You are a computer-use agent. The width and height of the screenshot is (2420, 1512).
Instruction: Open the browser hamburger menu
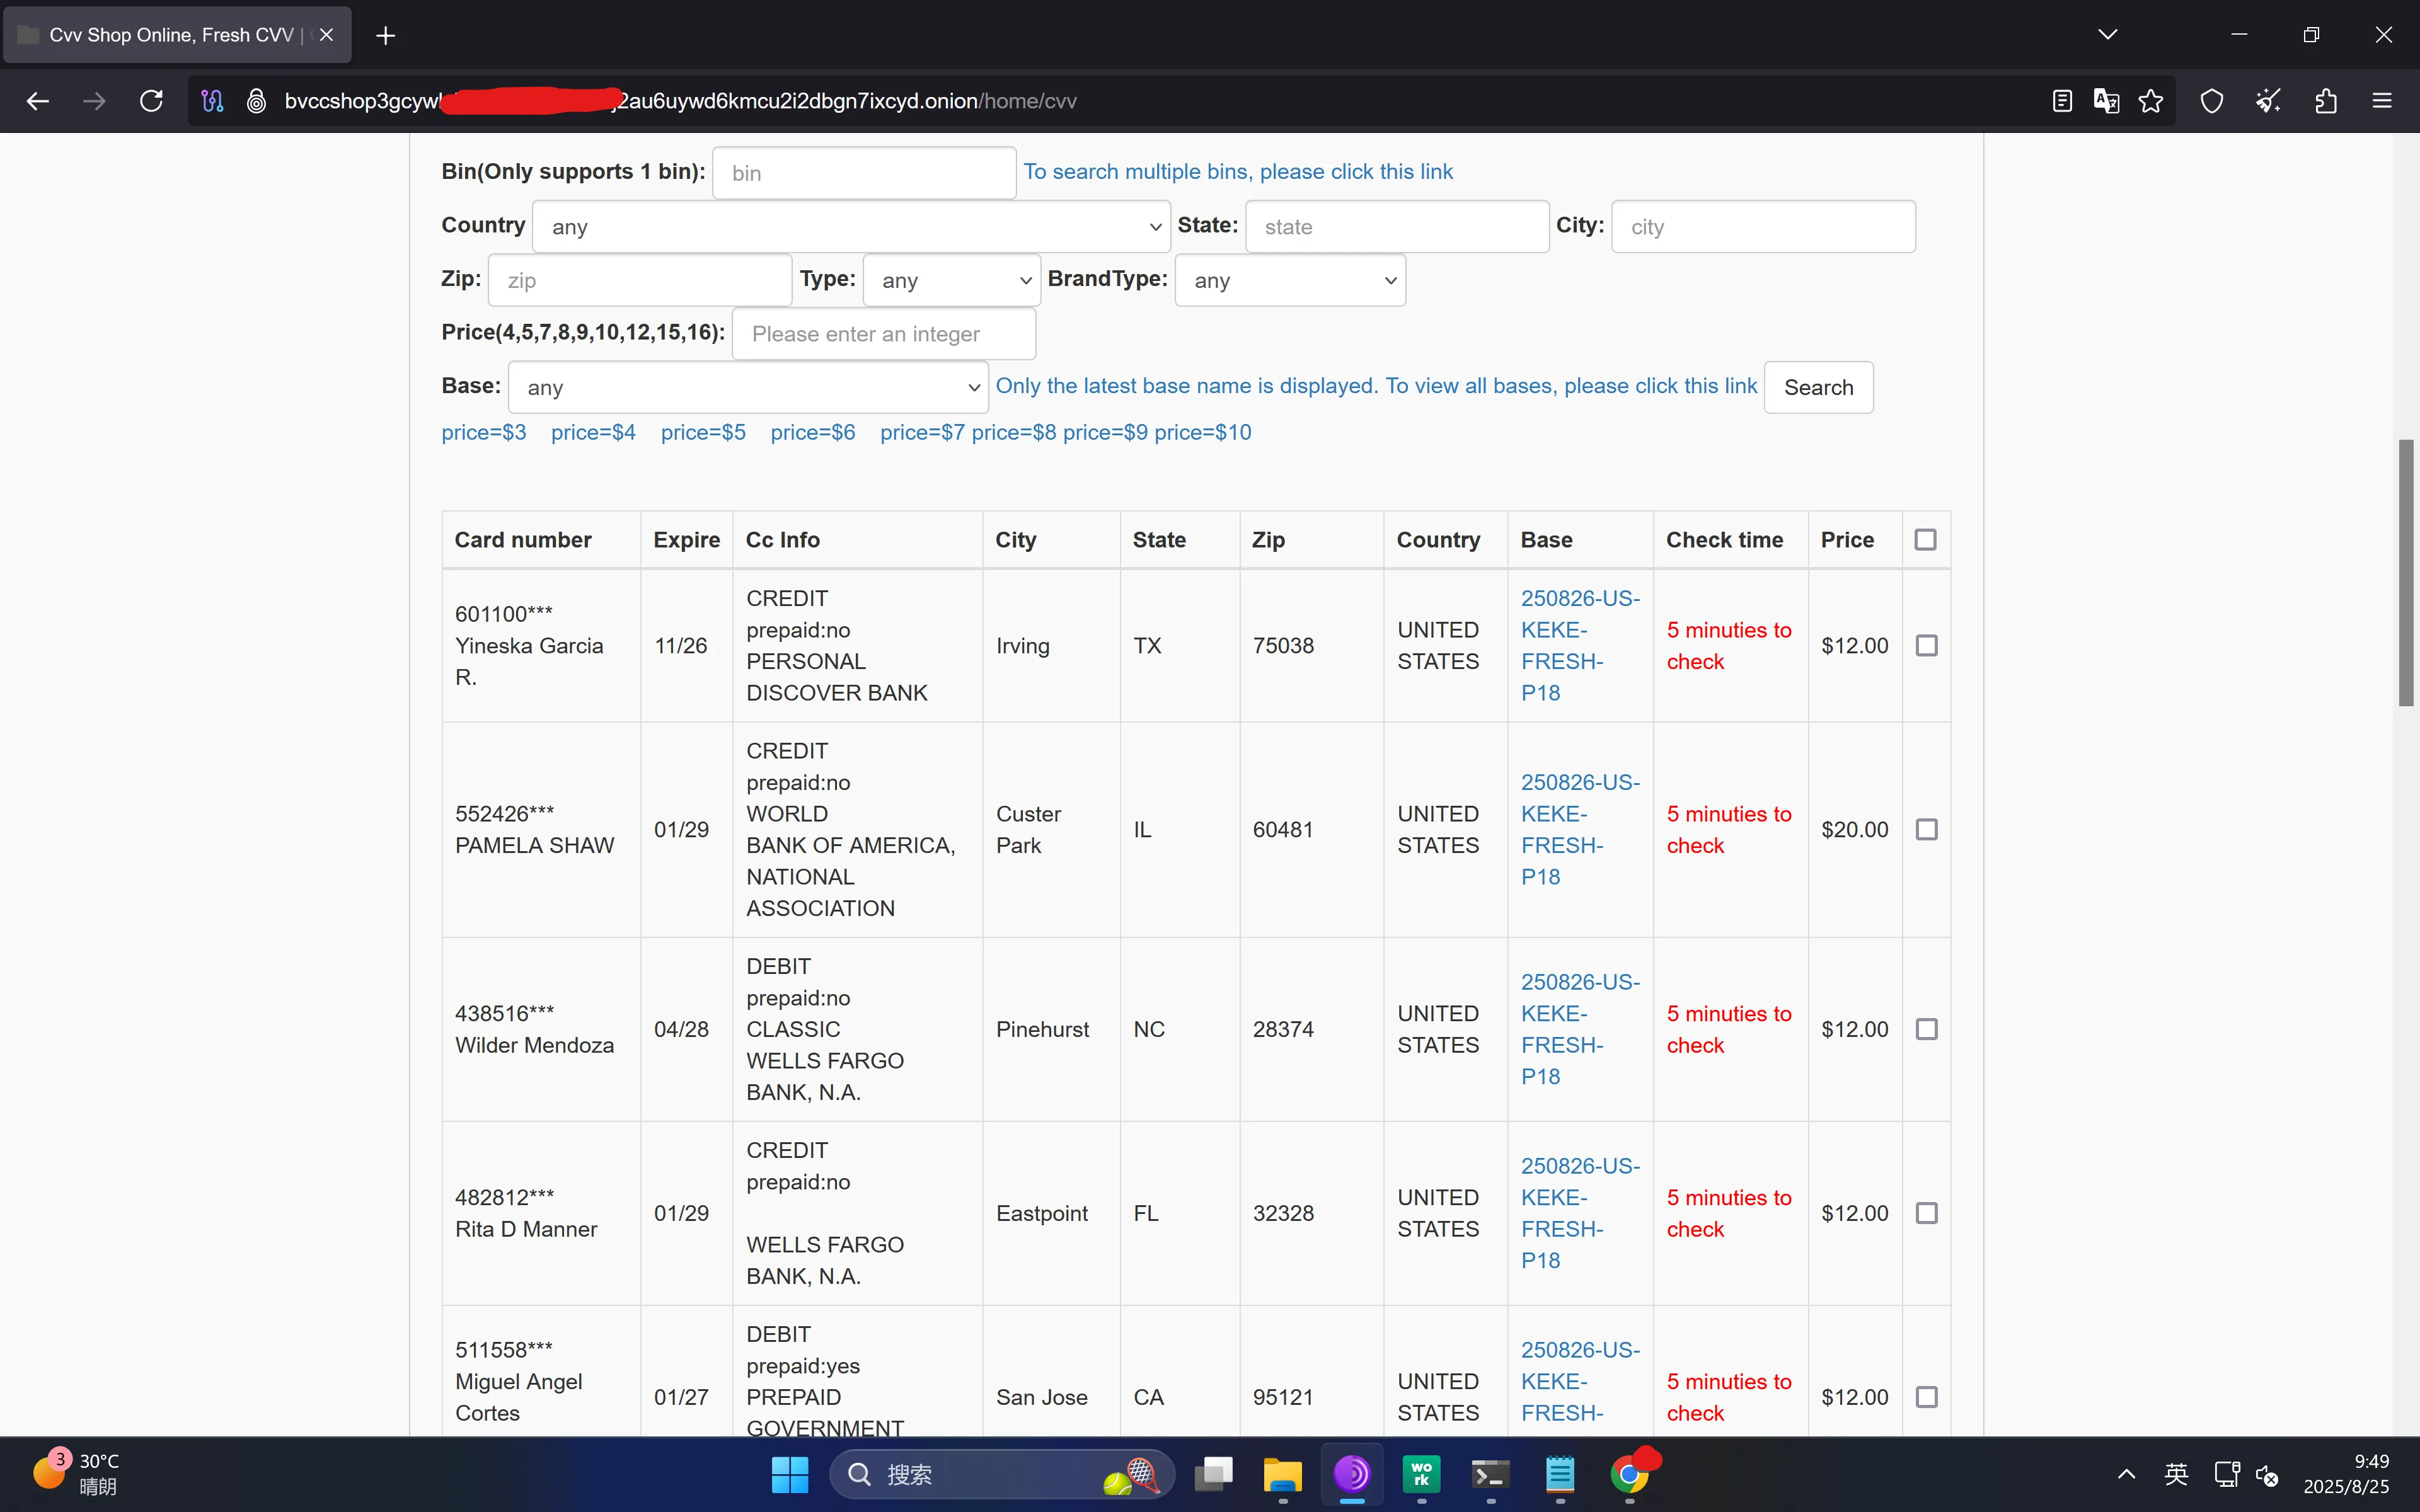click(2382, 101)
